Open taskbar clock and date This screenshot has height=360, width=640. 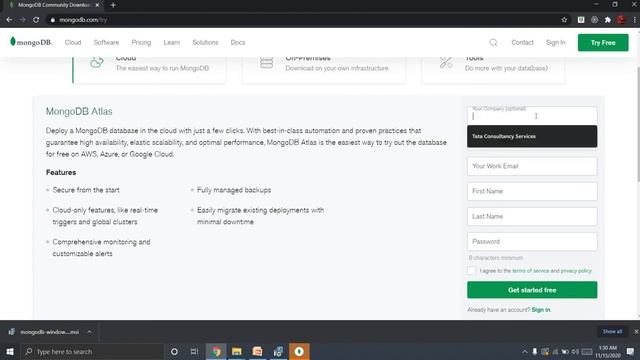coord(608,351)
